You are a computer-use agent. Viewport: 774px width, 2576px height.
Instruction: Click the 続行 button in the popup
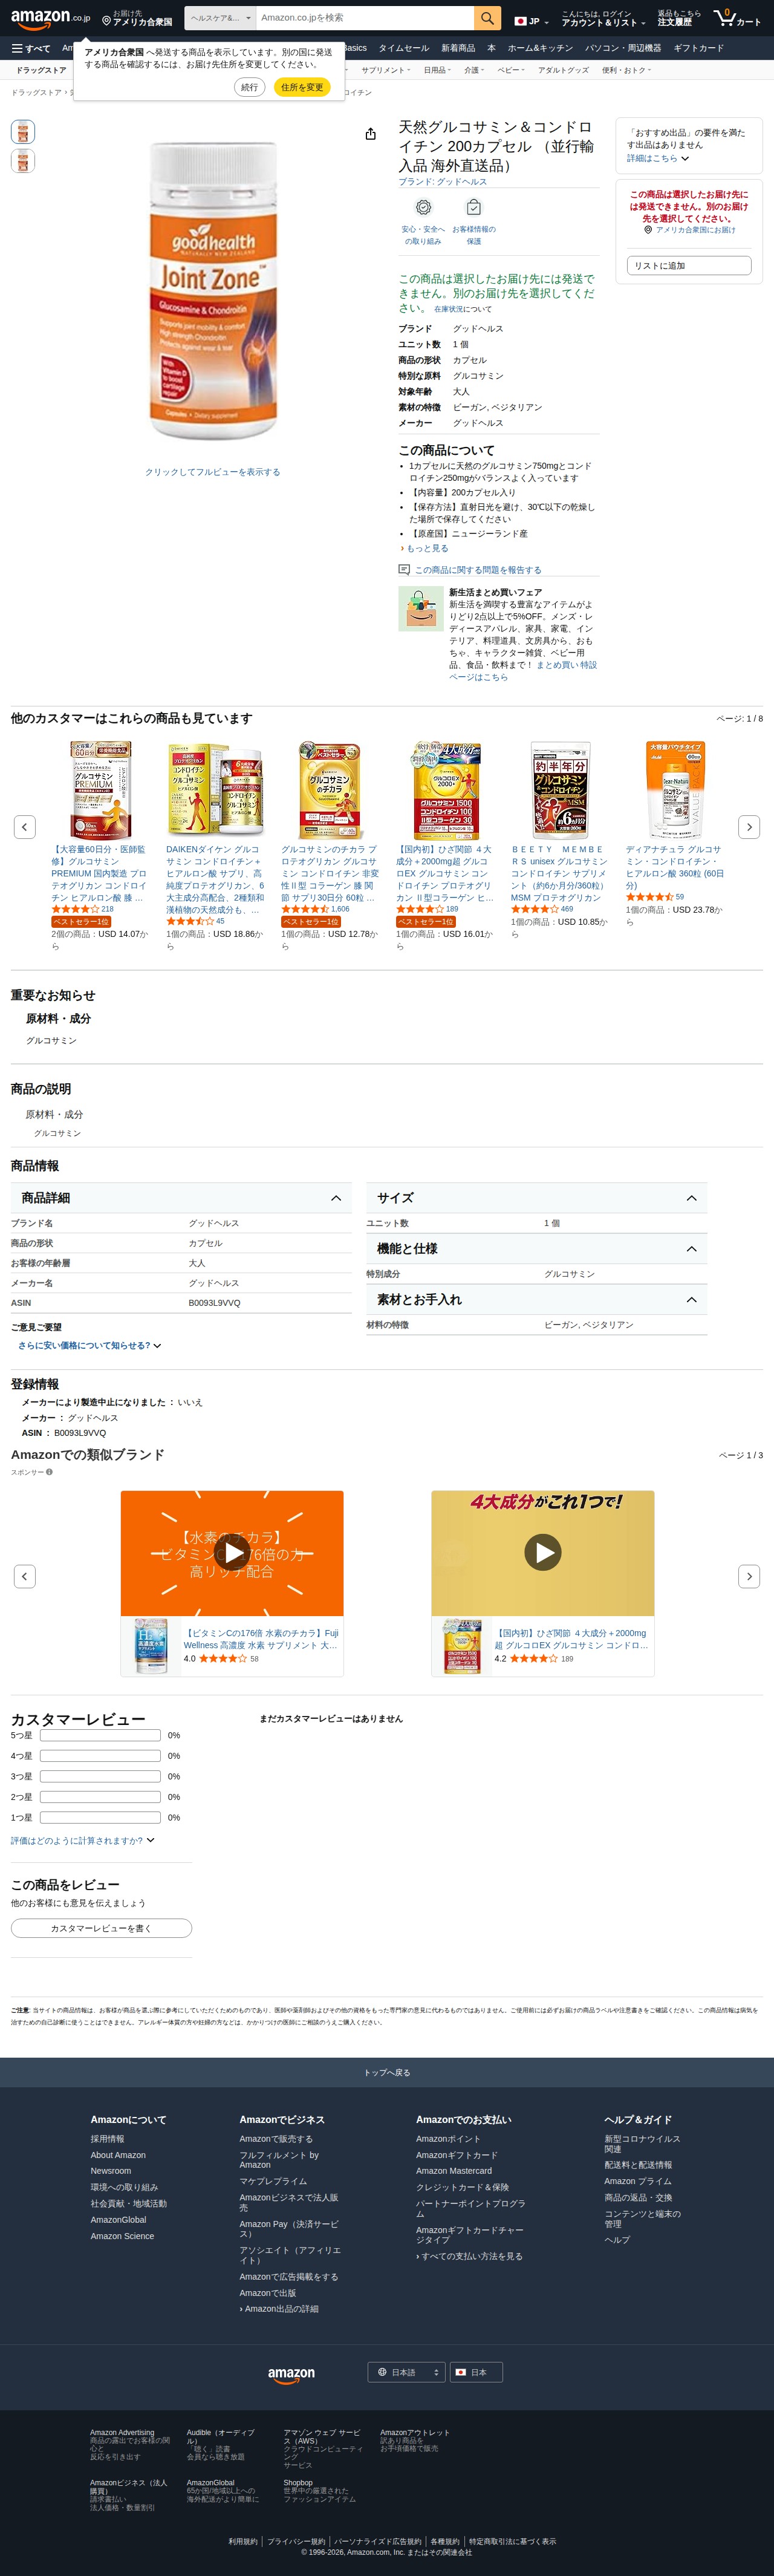pyautogui.click(x=250, y=87)
